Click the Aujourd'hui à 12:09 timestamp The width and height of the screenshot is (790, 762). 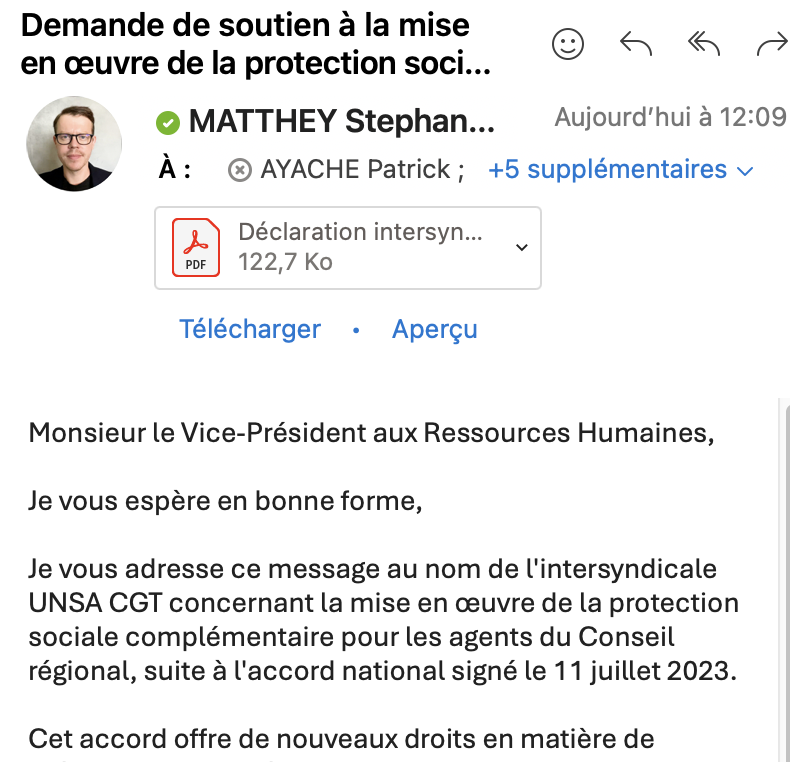[670, 118]
